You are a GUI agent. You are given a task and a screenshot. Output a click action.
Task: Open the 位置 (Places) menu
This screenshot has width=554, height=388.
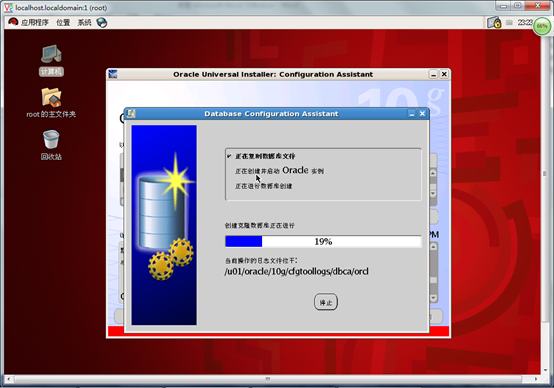[63, 23]
